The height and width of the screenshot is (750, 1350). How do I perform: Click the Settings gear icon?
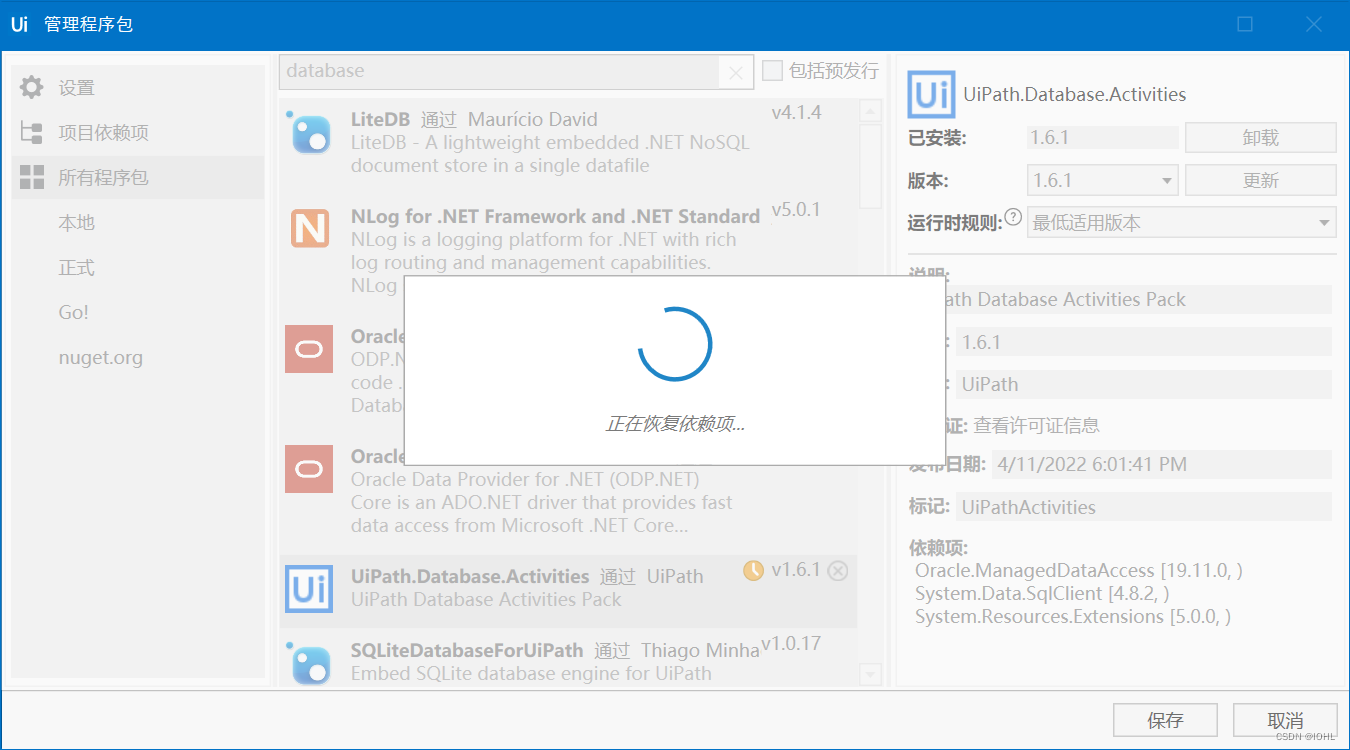[32, 87]
